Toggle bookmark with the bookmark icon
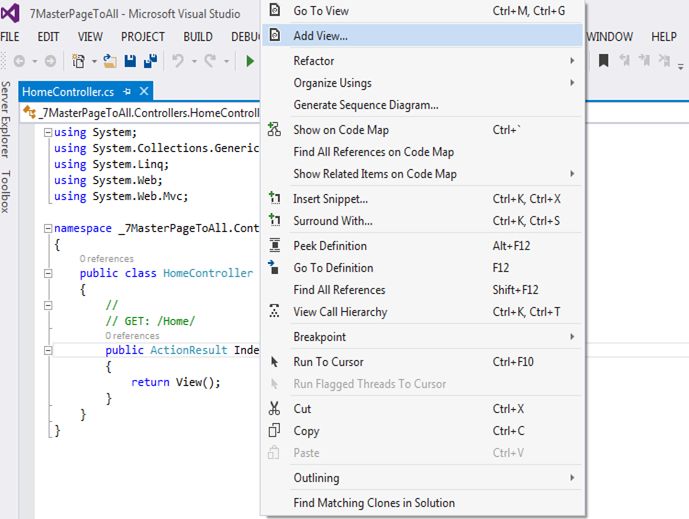689x519 pixels. (x=604, y=62)
